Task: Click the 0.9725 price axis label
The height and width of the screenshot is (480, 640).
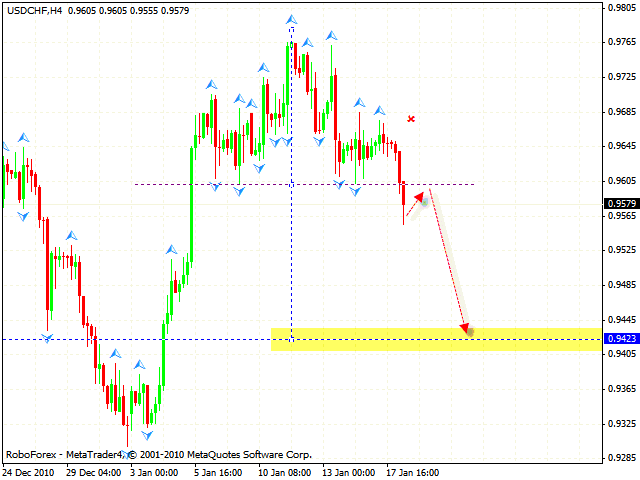Action: (622, 77)
